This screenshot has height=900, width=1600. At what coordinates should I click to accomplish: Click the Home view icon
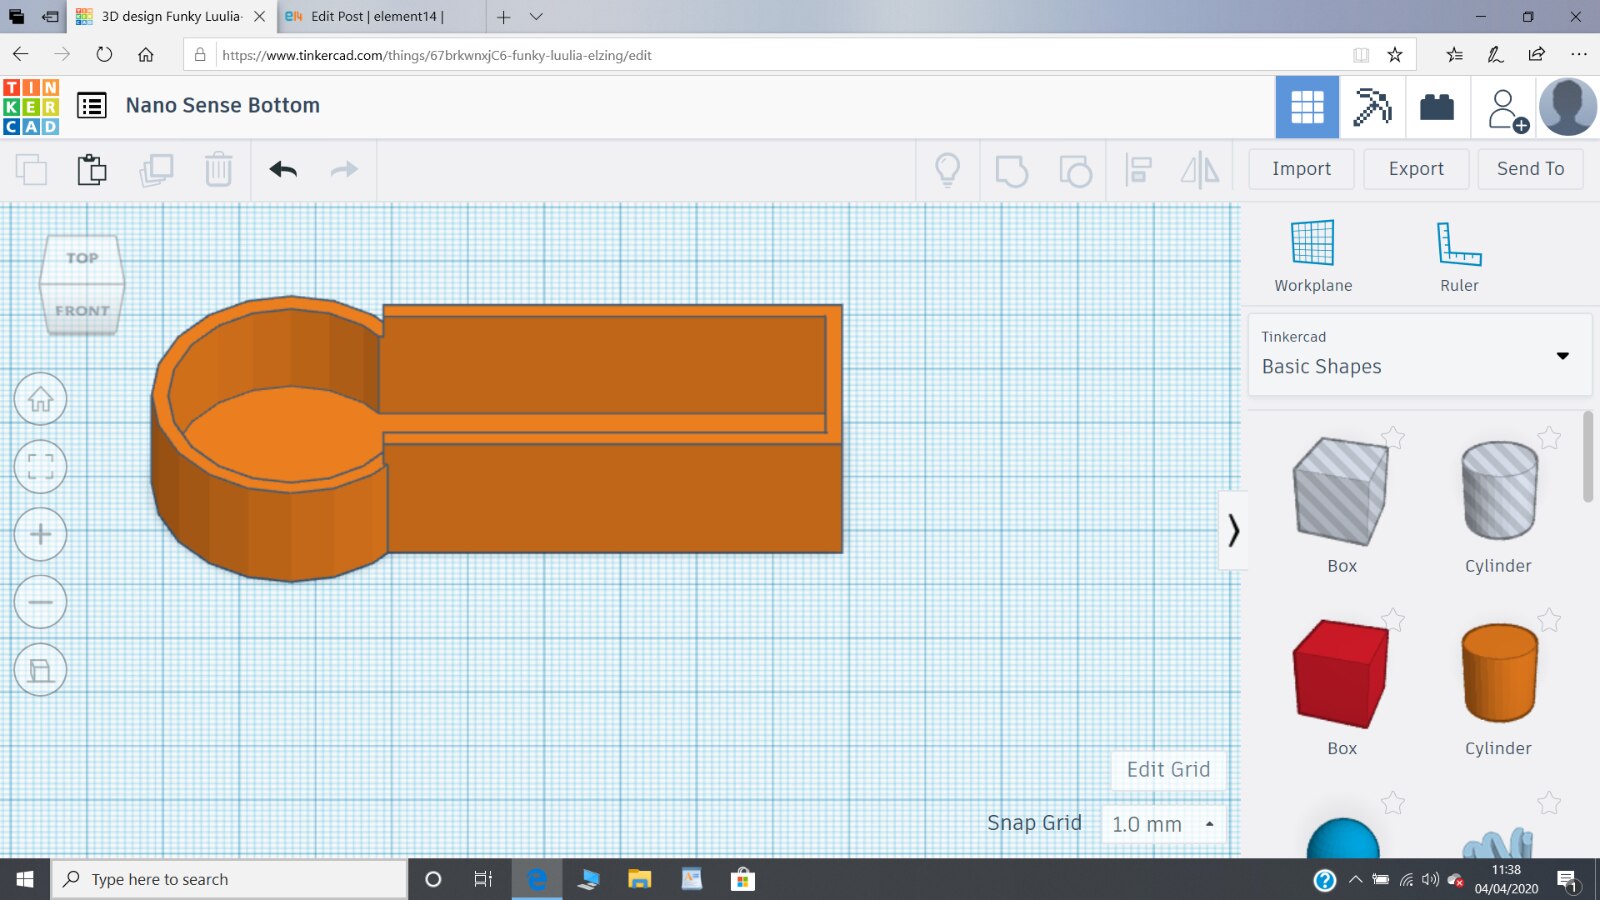40,399
